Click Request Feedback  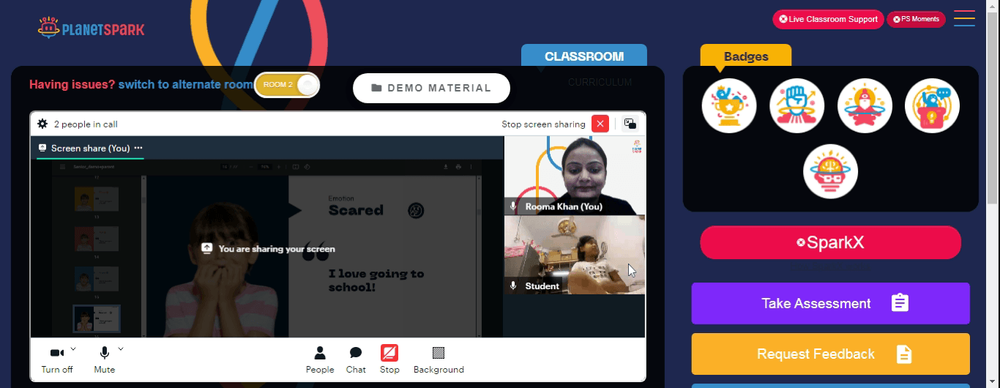[830, 354]
